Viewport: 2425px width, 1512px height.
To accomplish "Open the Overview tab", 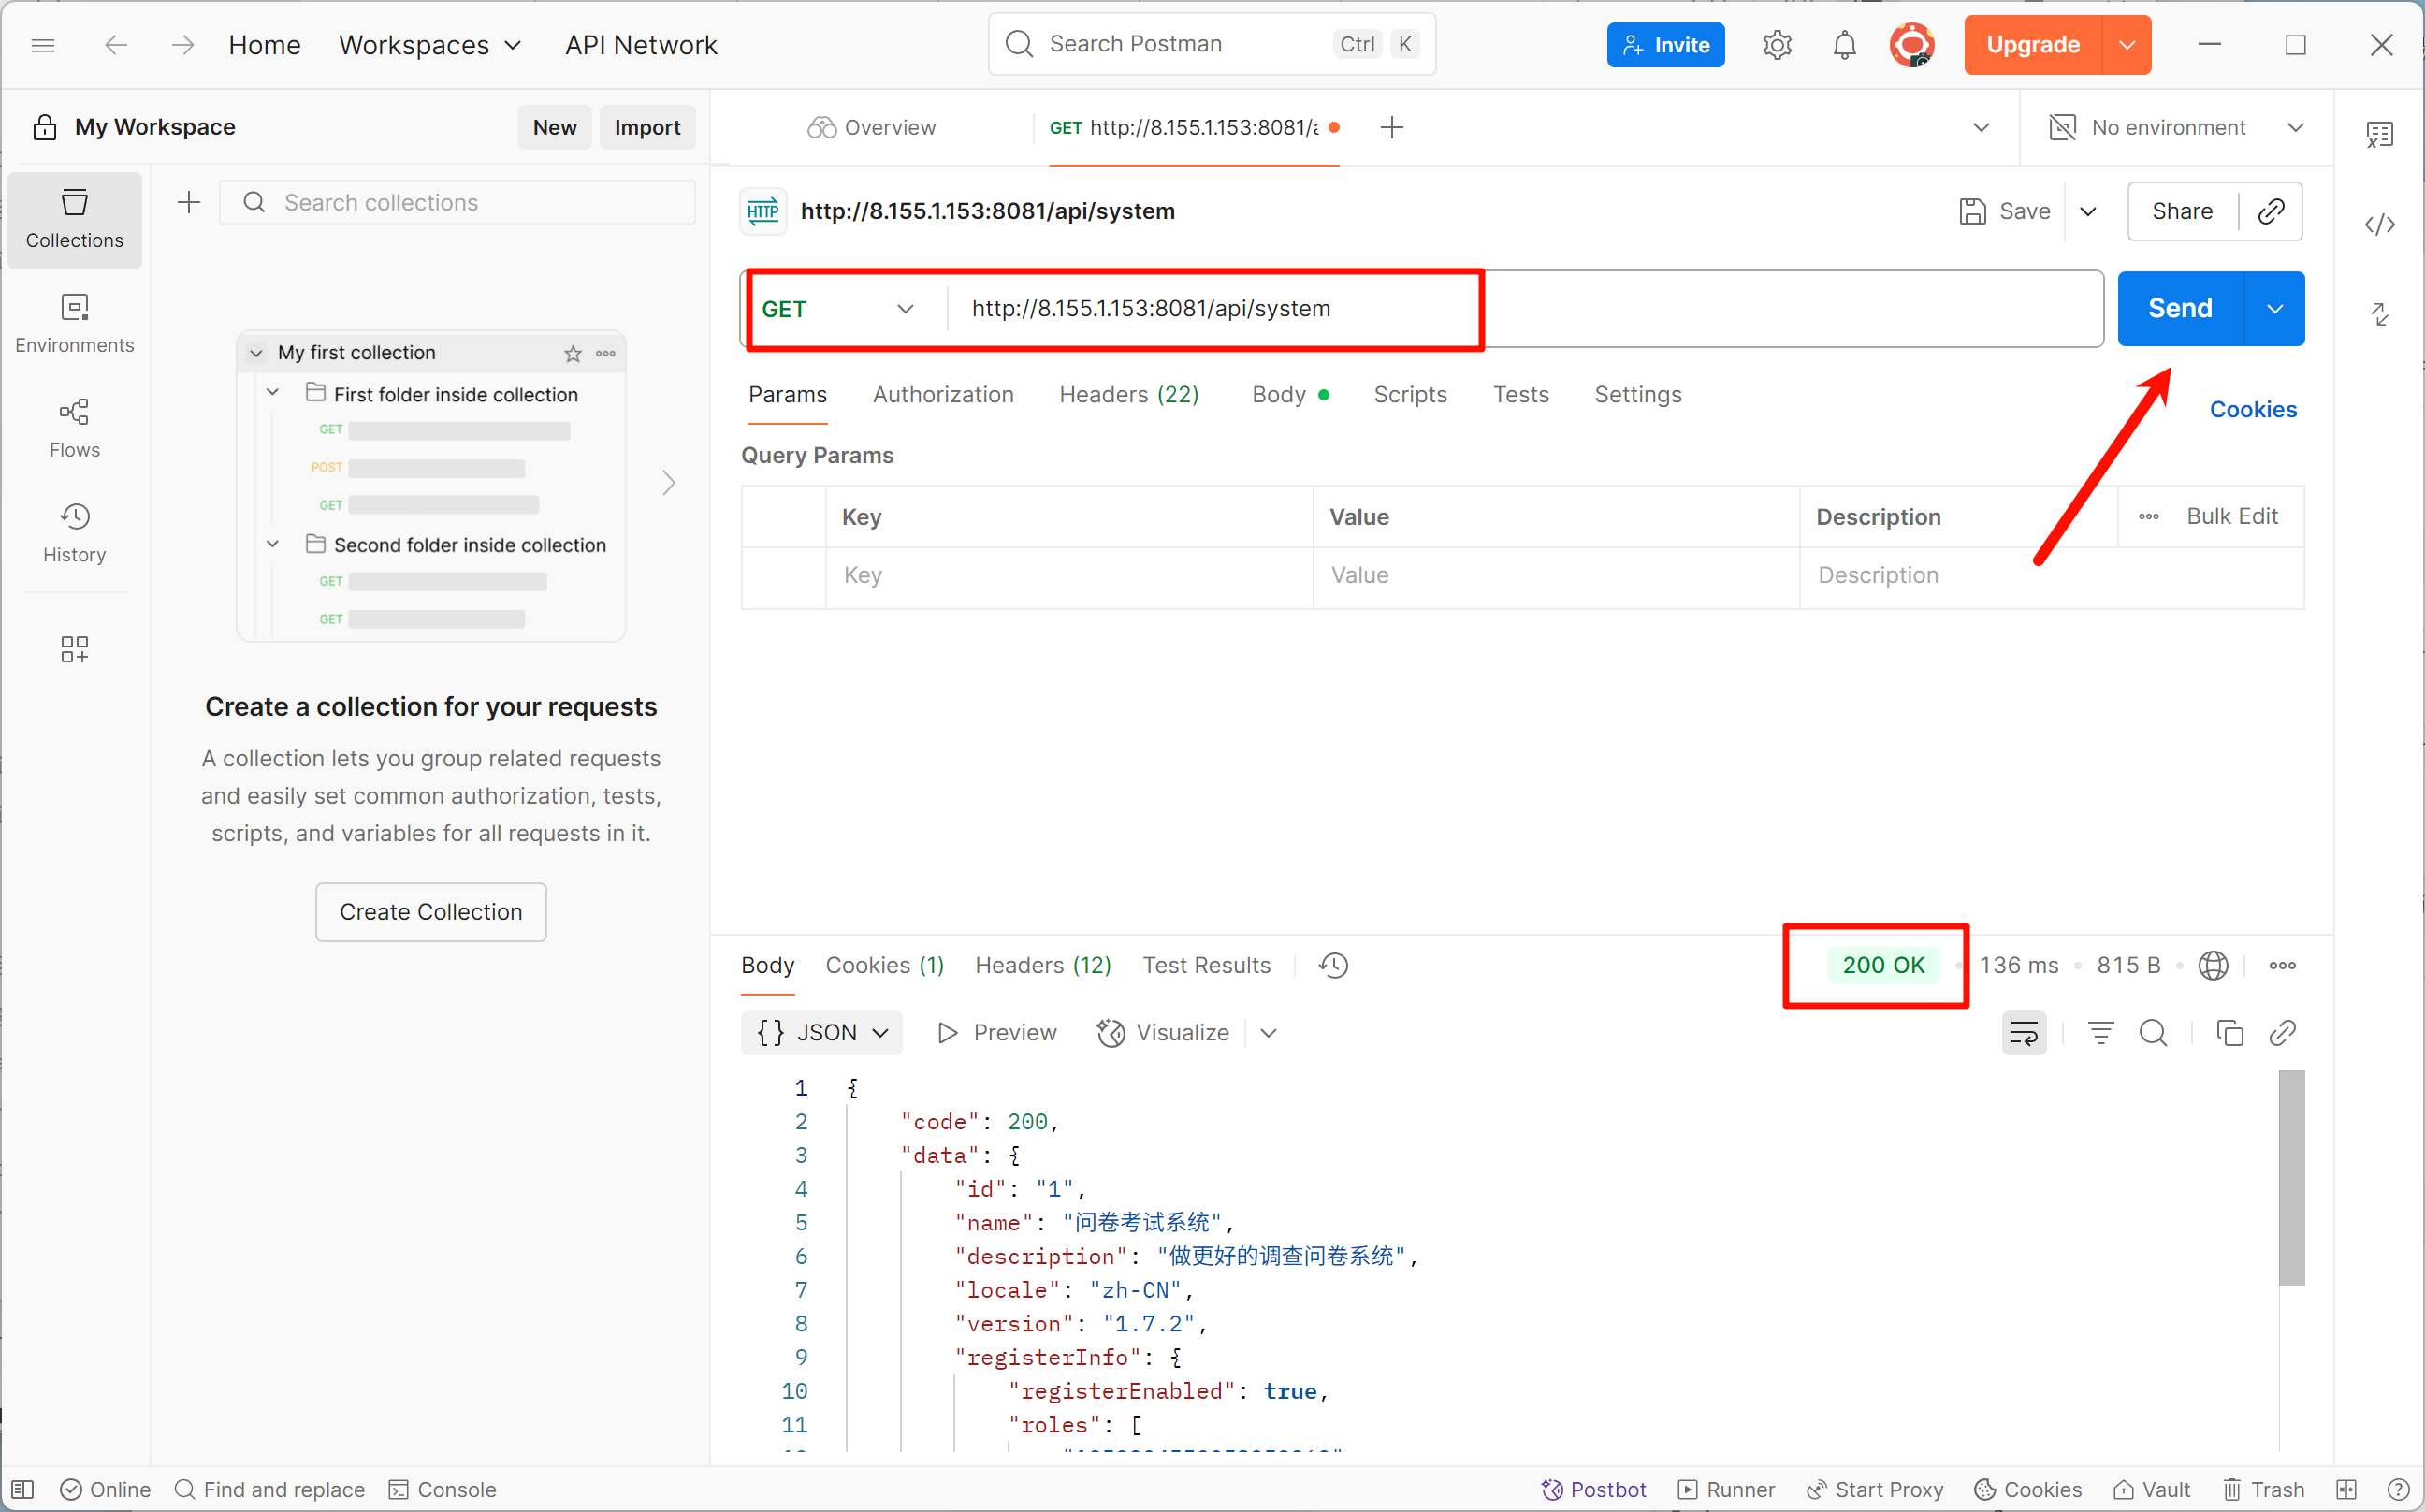I will [x=871, y=127].
